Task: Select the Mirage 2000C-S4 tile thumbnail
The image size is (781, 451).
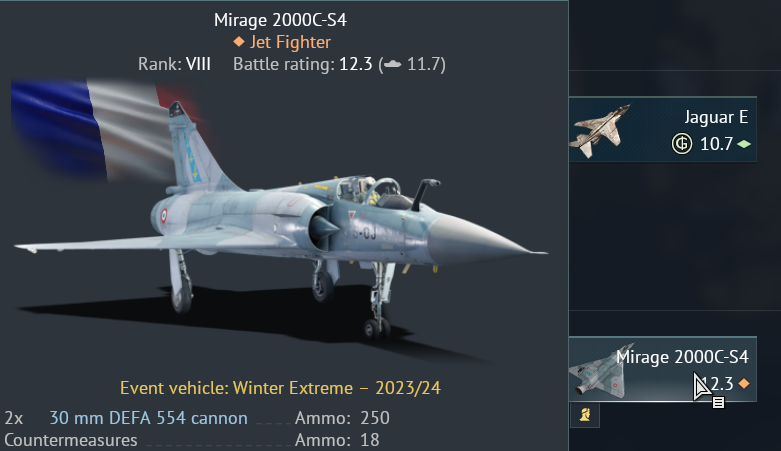Action: pyautogui.click(x=598, y=371)
